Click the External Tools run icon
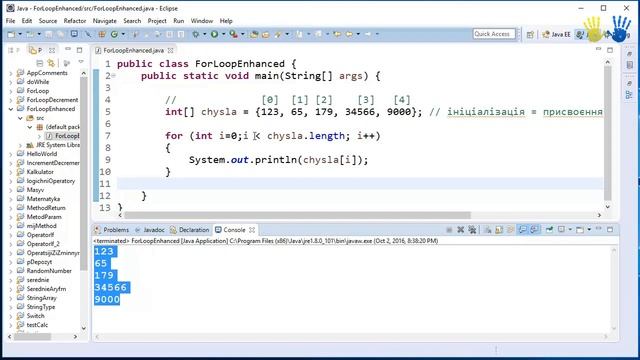 pos(233,34)
